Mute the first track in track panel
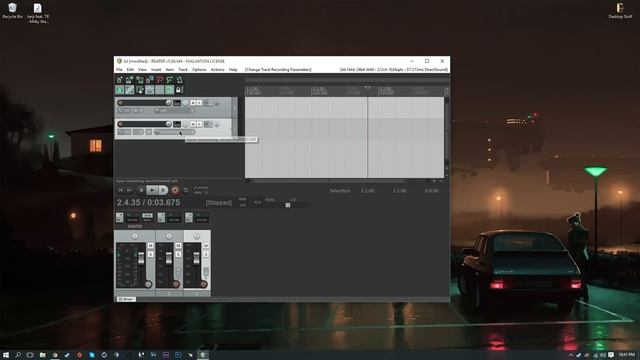This screenshot has width=640, height=360. coord(193,103)
